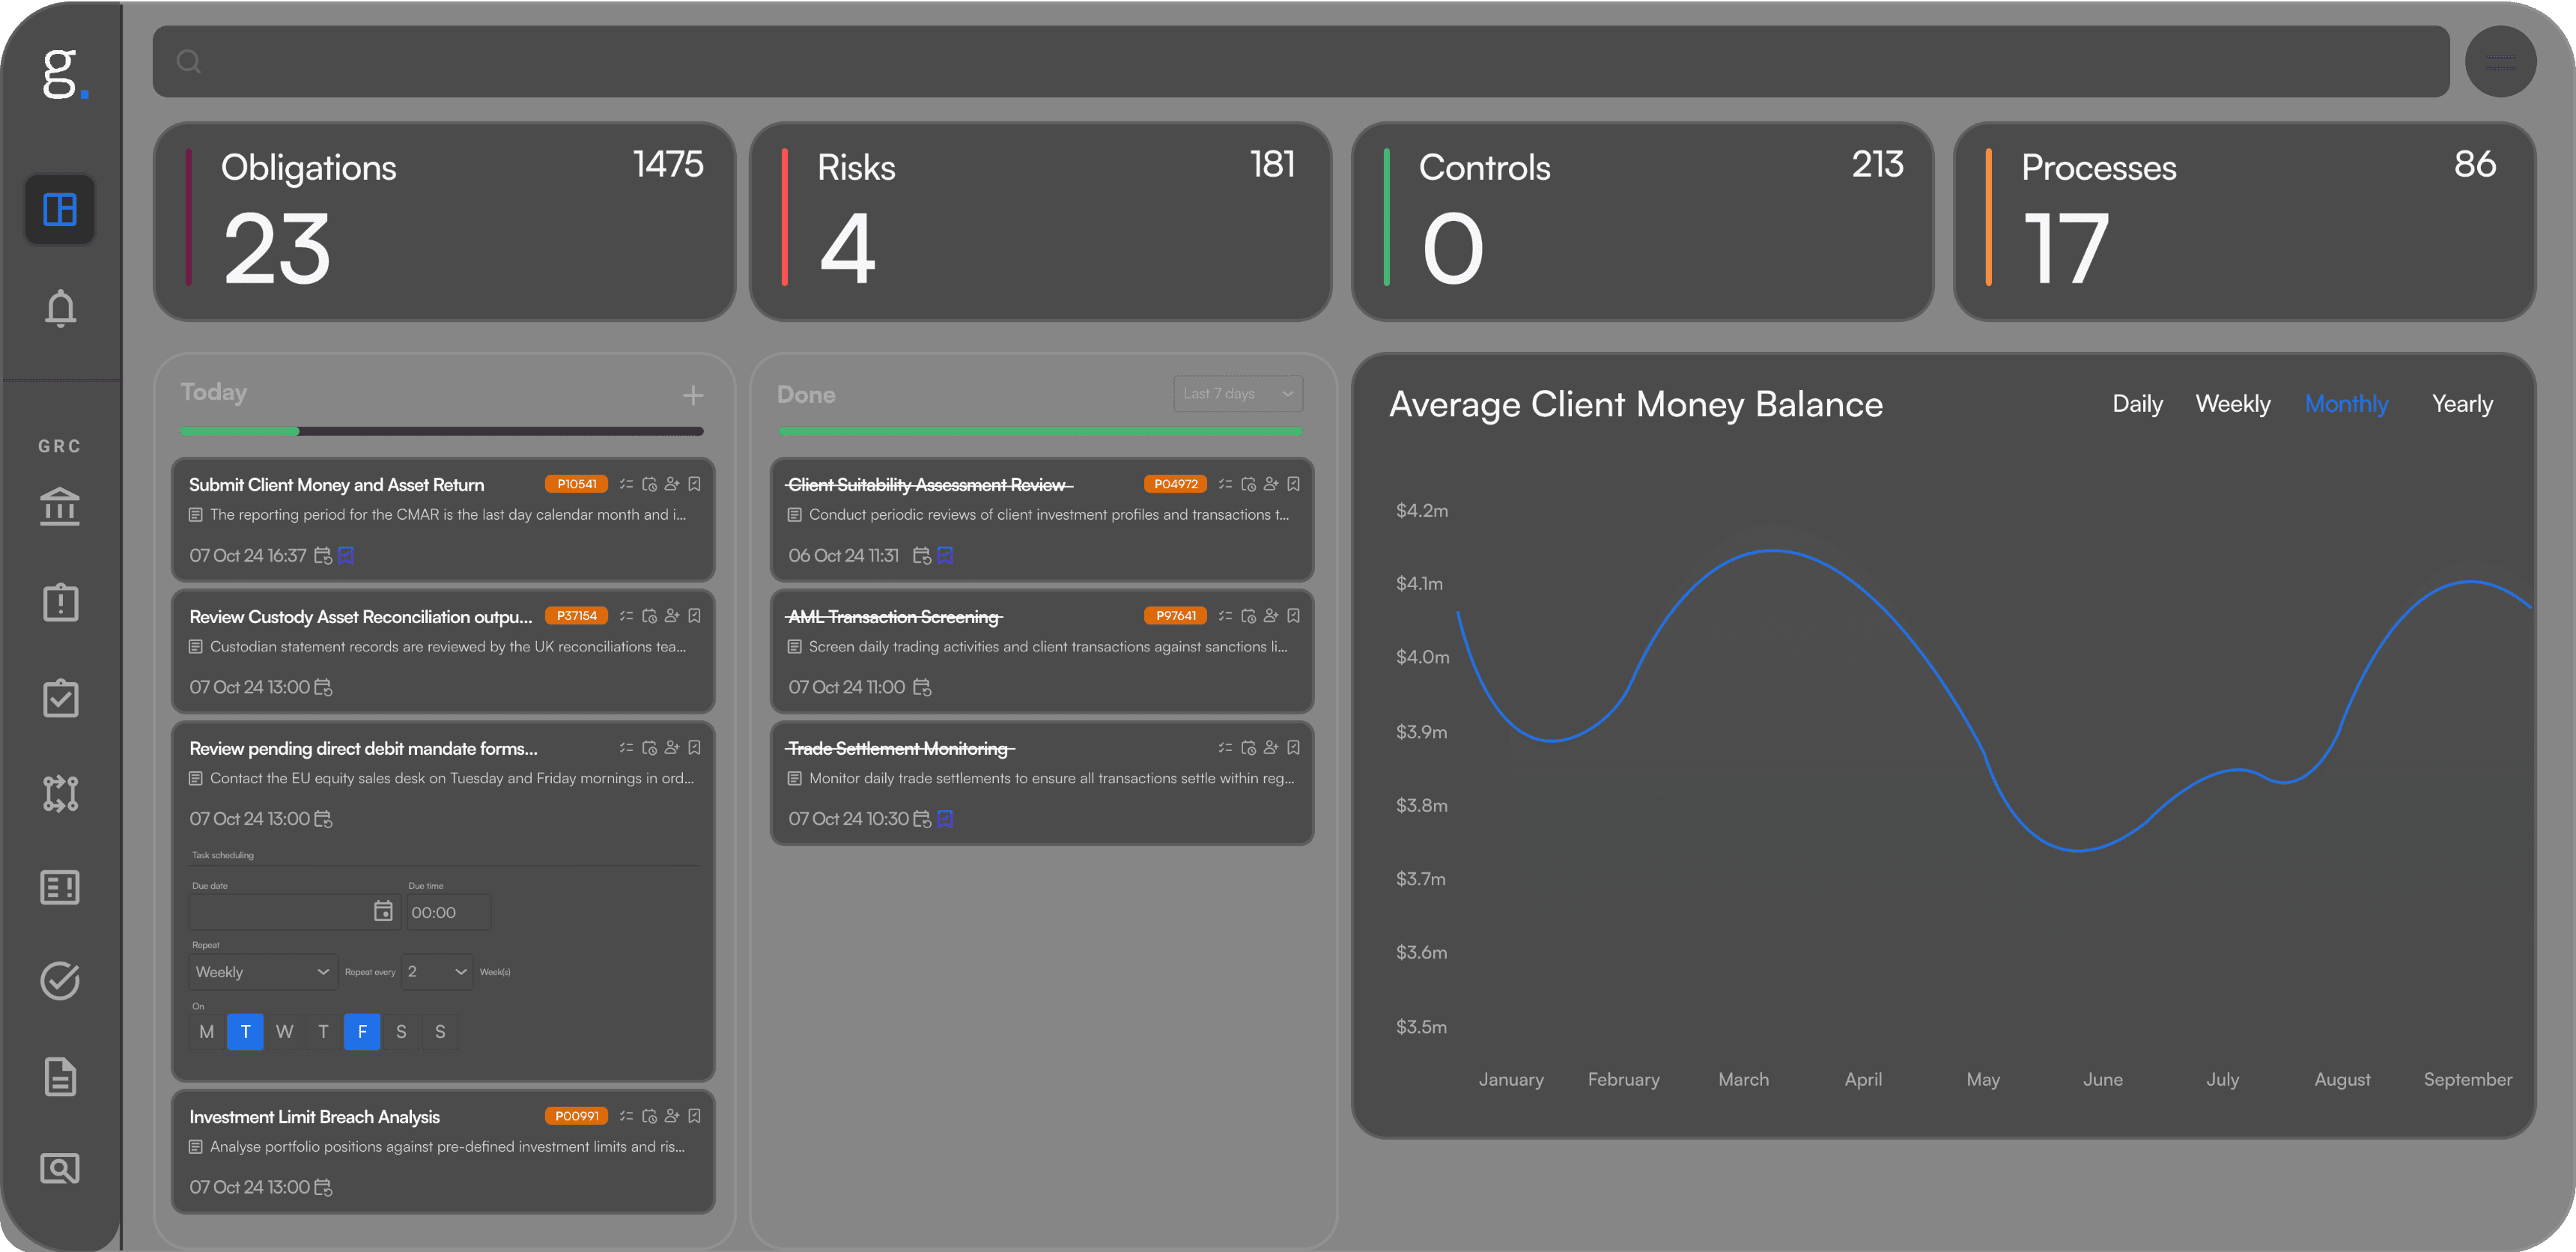Image resolution: width=2576 pixels, height=1252 pixels.
Task: Open the Repeat every number dropdown
Action: point(436,971)
